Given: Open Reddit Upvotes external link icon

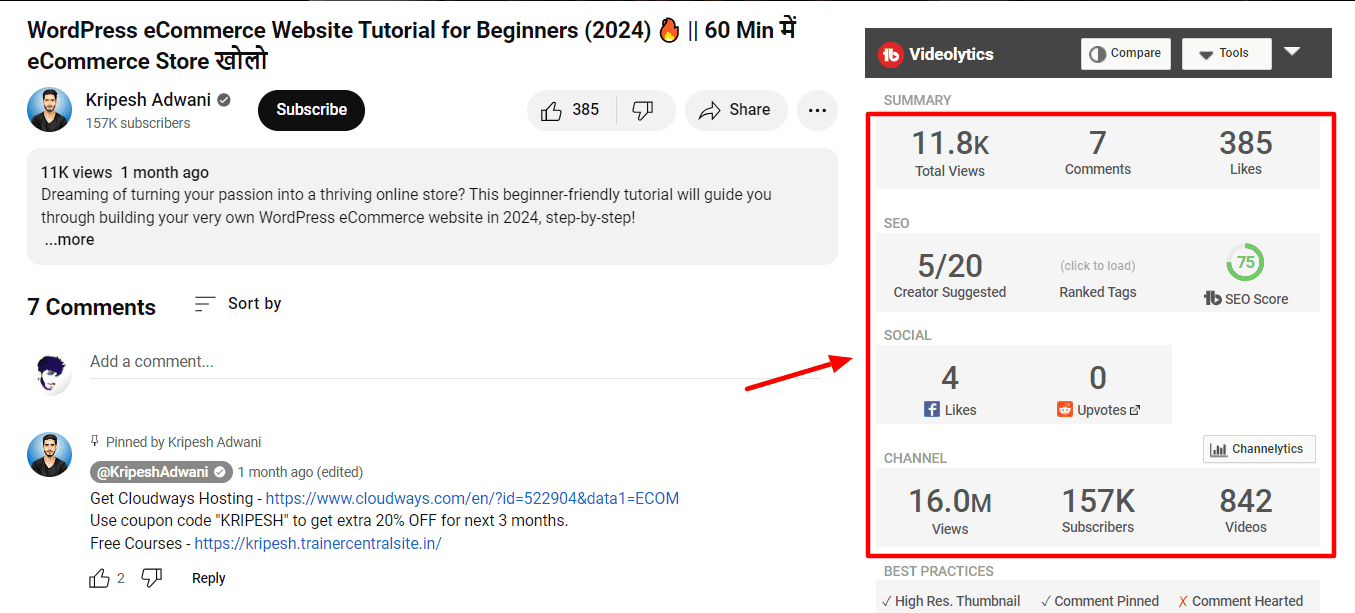Looking at the screenshot, I should [x=1135, y=410].
